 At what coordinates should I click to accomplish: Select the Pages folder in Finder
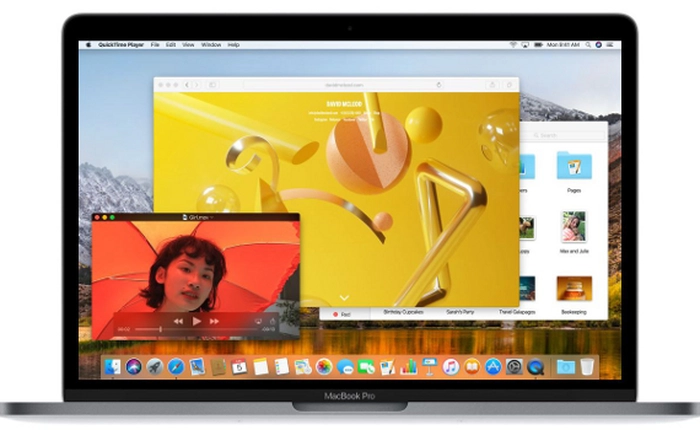tap(574, 166)
